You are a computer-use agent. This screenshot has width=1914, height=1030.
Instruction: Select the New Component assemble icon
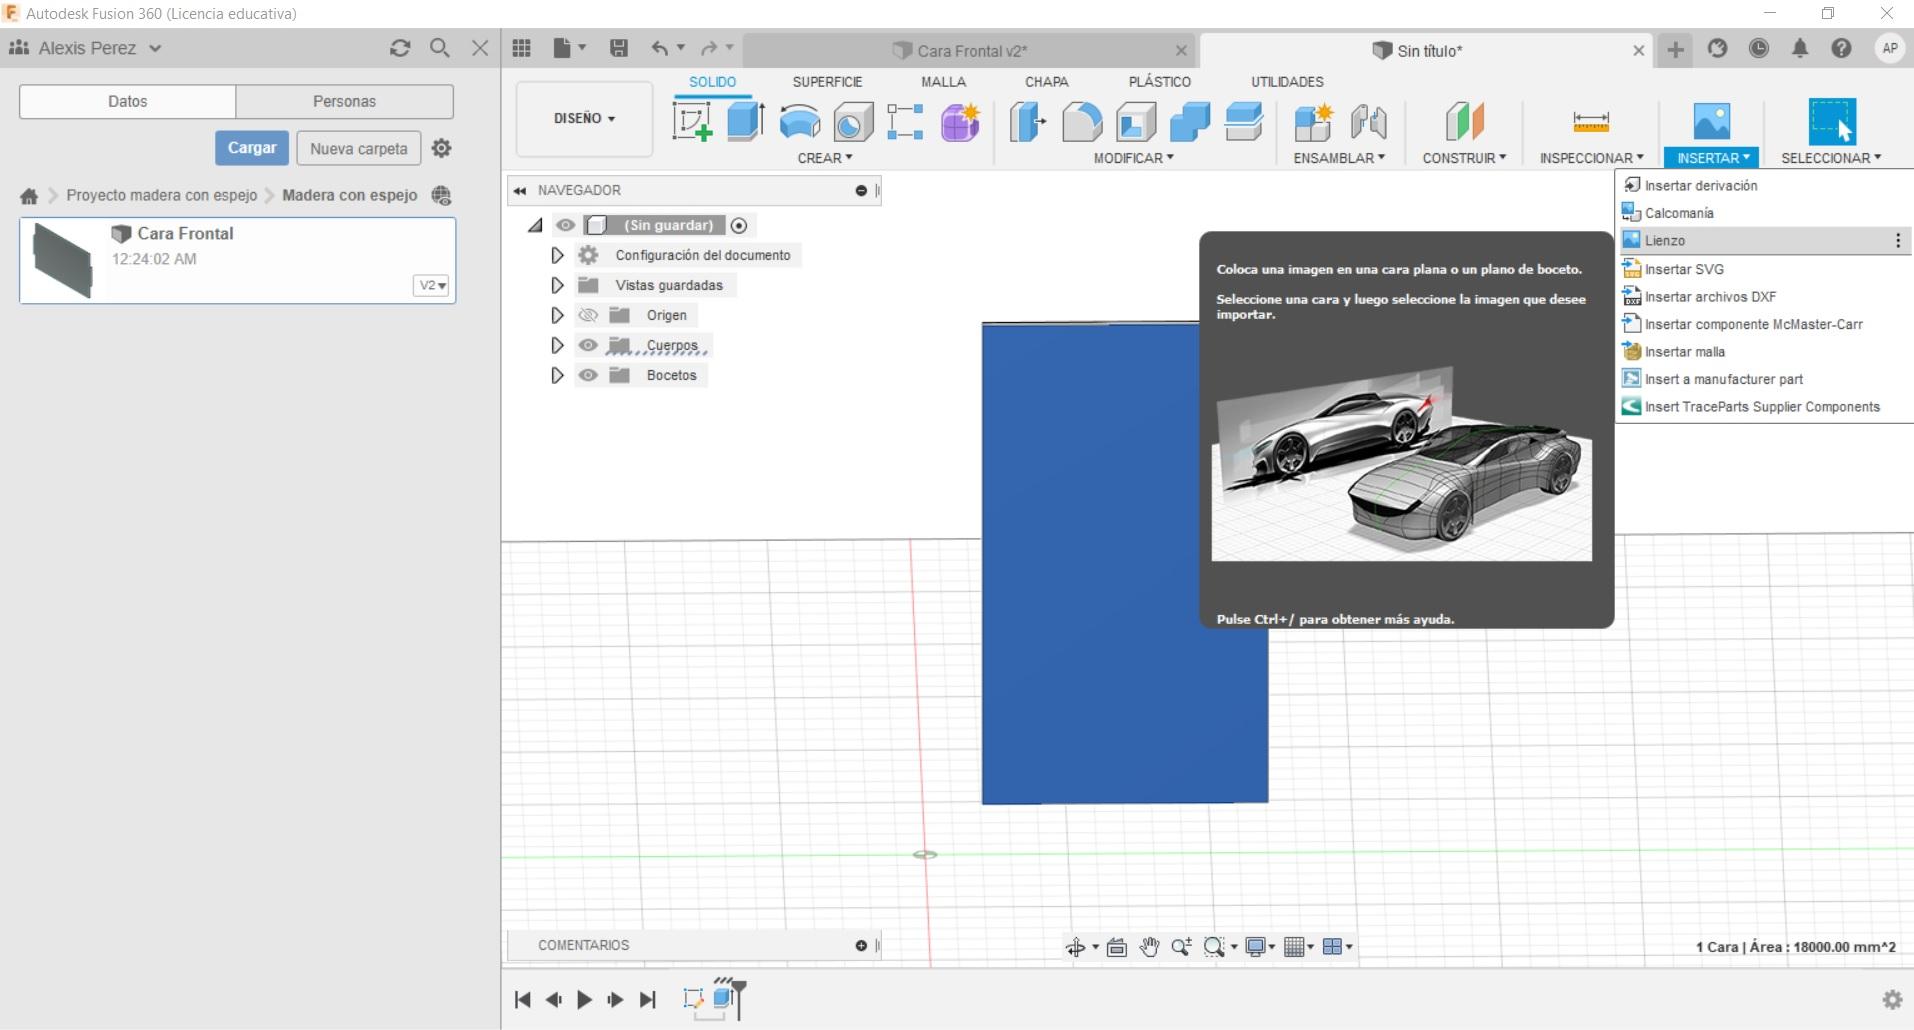click(1313, 122)
